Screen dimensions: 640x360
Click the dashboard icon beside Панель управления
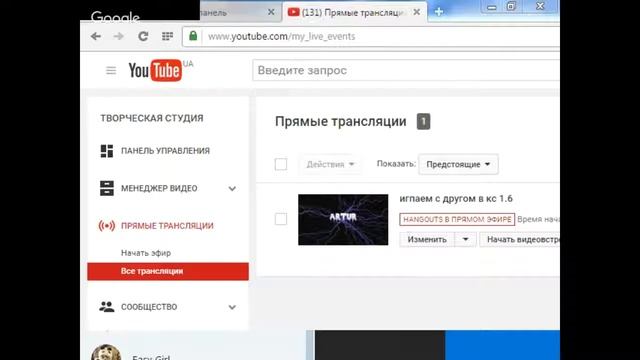(x=107, y=151)
